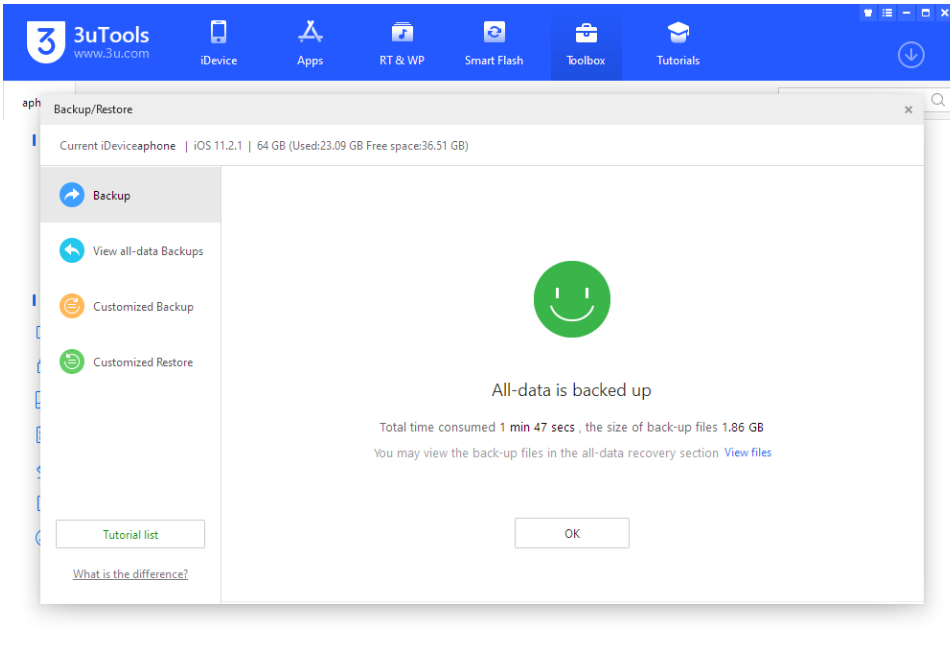Screen dimensions: 950x658
Task: Open the What is the difference link
Action: [130, 573]
